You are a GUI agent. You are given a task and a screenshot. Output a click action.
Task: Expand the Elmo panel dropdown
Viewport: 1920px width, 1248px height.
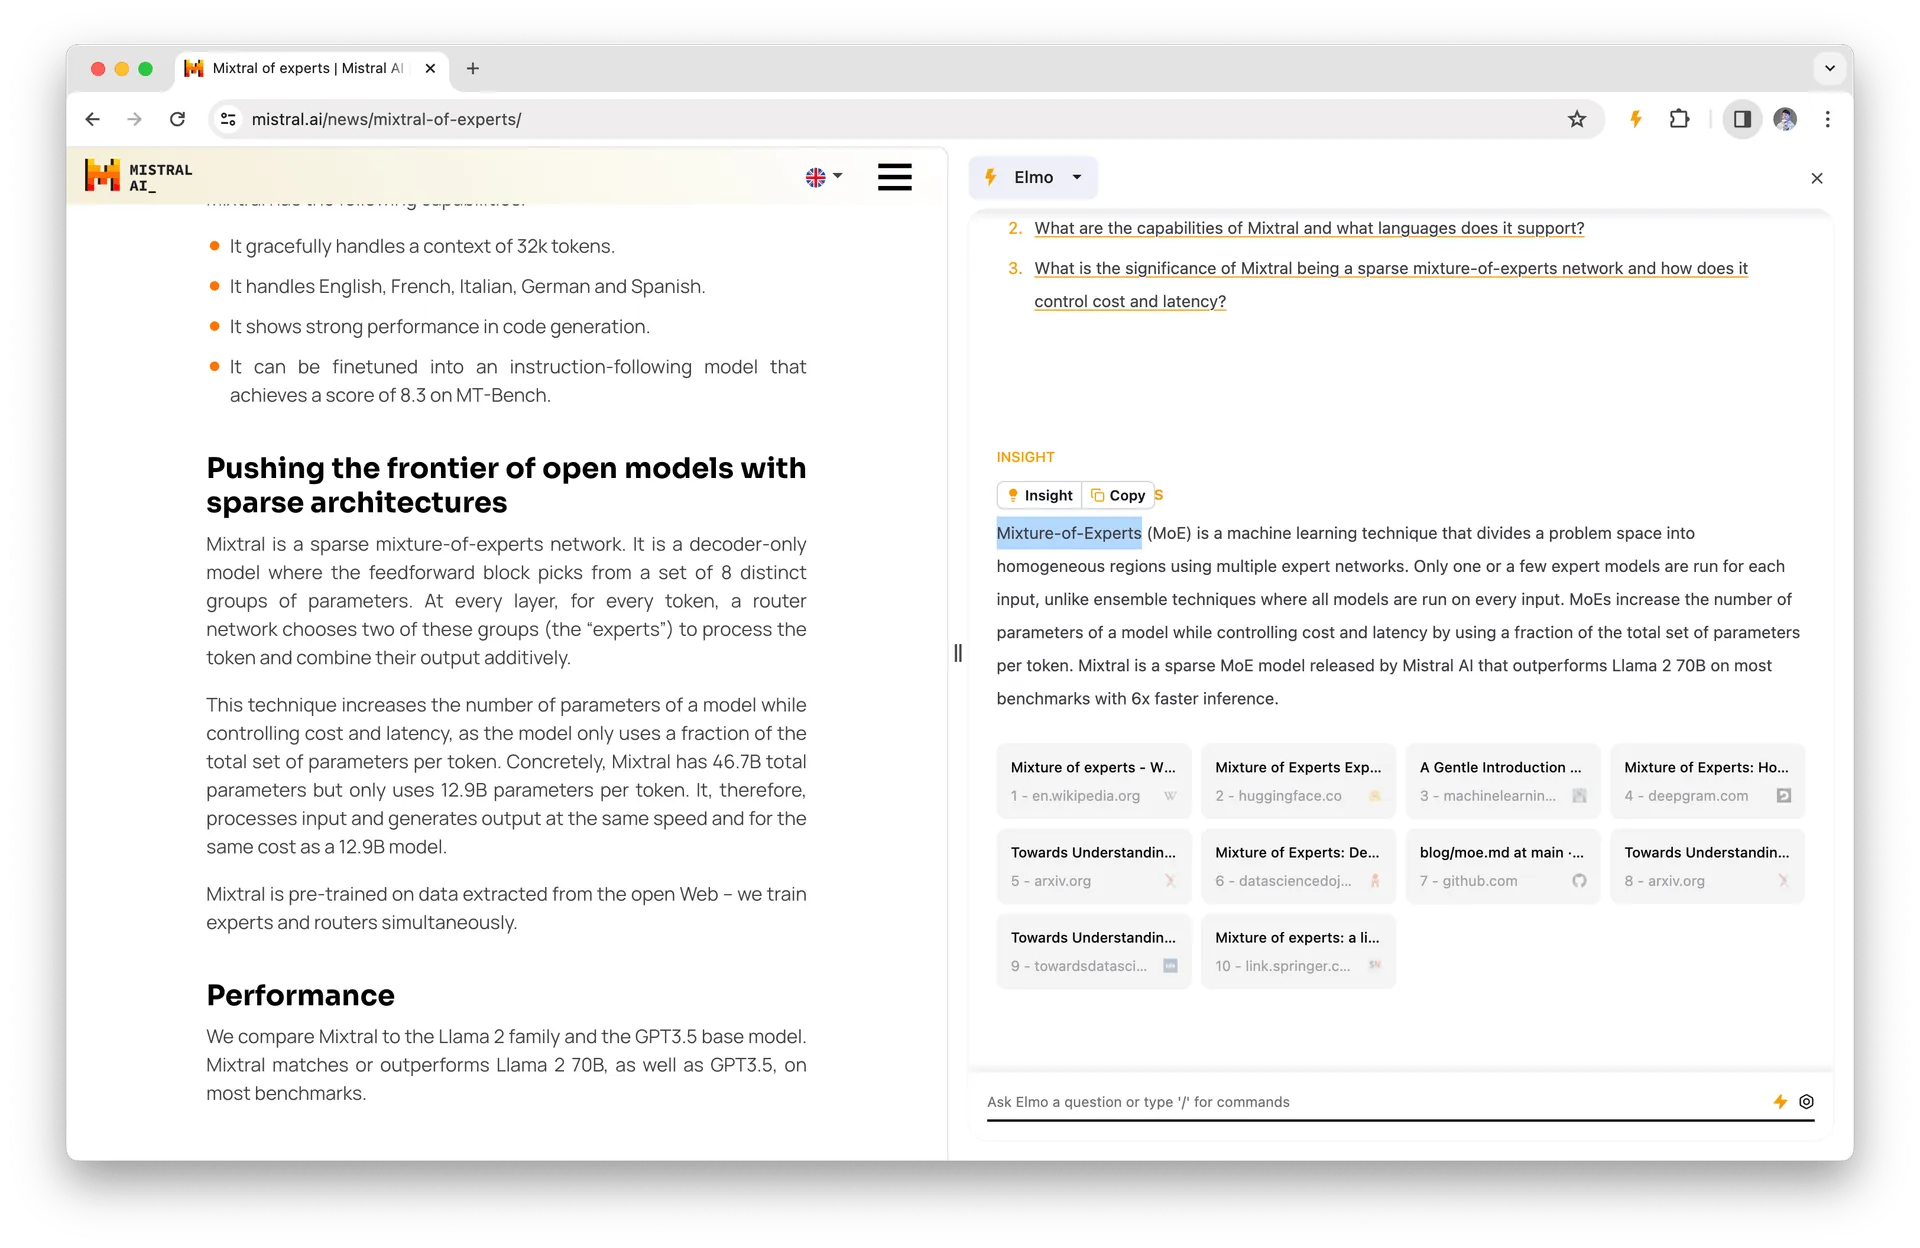[1077, 177]
